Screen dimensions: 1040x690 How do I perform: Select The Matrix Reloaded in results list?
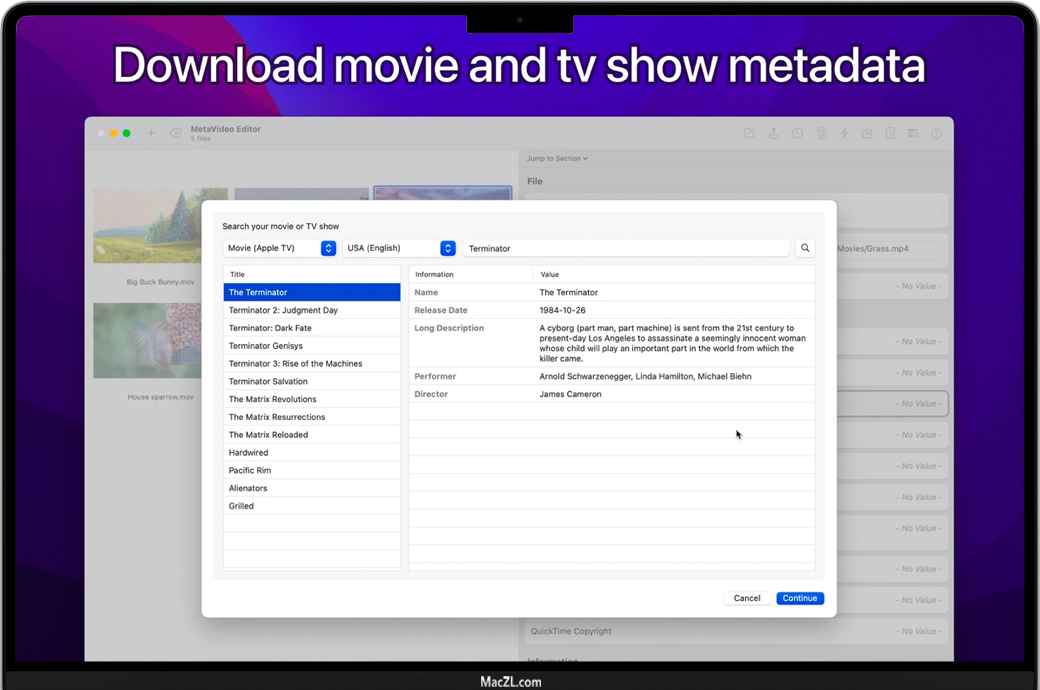pos(268,435)
